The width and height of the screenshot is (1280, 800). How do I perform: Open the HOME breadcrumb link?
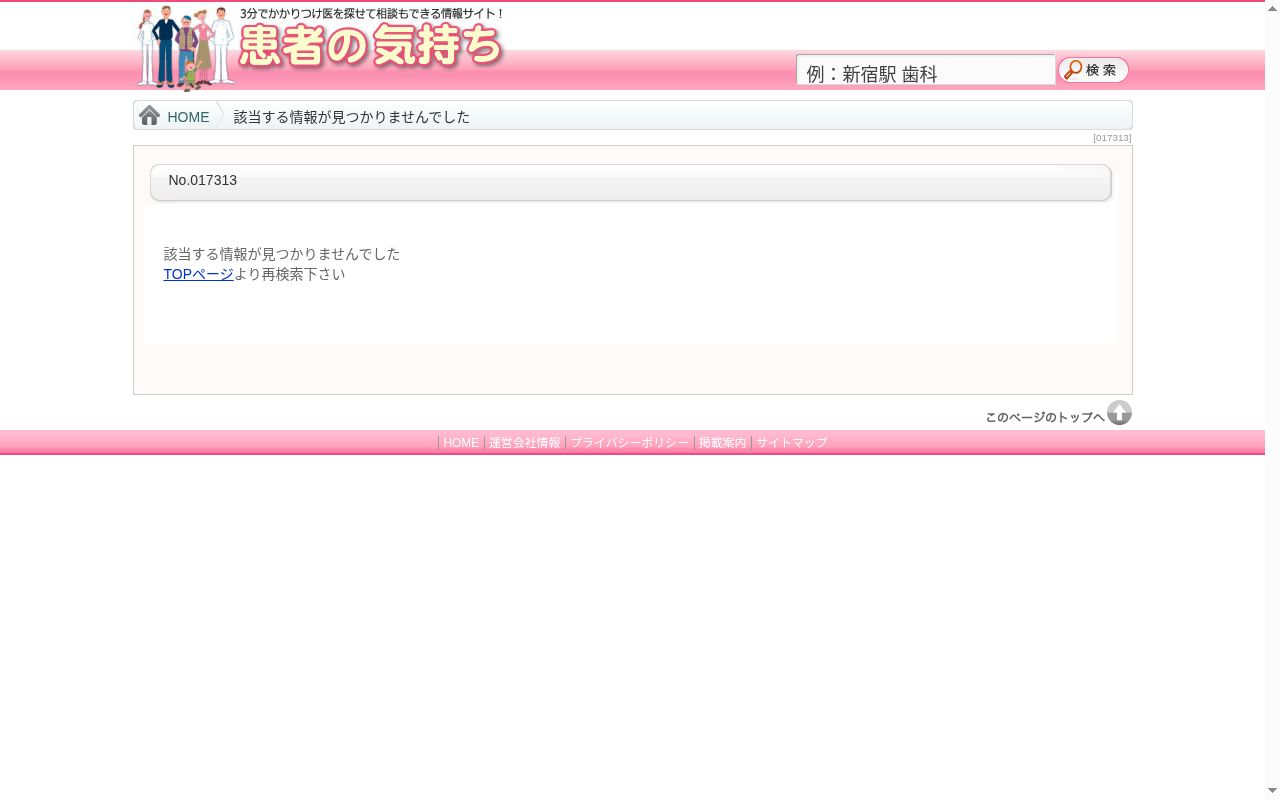pos(188,117)
